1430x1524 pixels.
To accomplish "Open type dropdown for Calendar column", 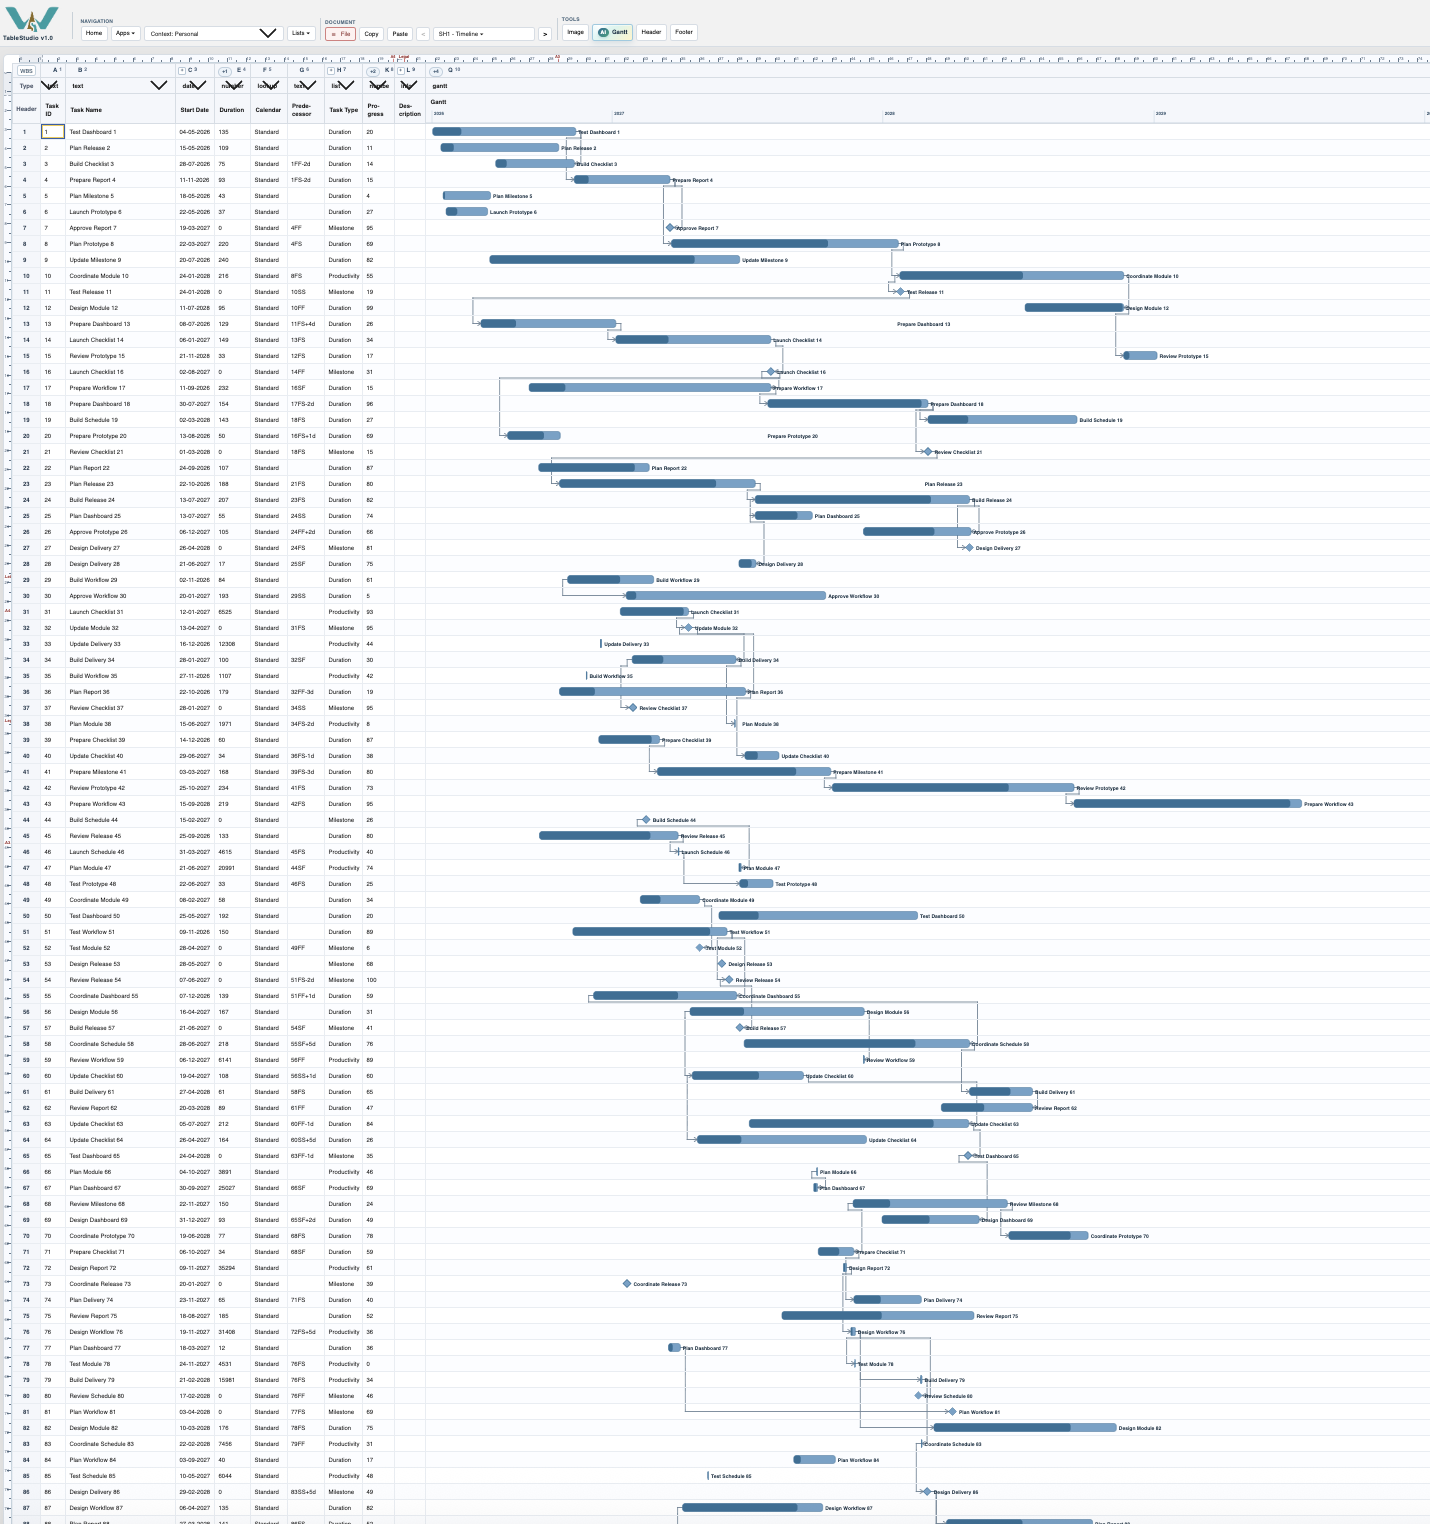I will pyautogui.click(x=272, y=86).
